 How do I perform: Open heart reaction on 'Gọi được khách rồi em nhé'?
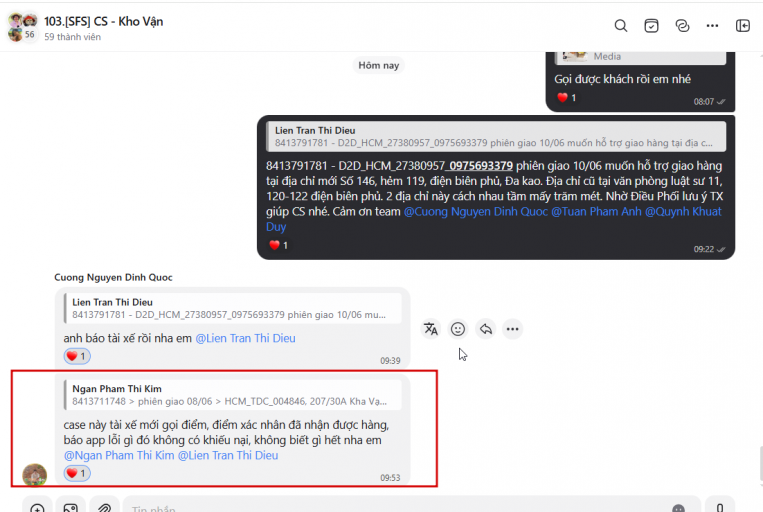(x=566, y=97)
